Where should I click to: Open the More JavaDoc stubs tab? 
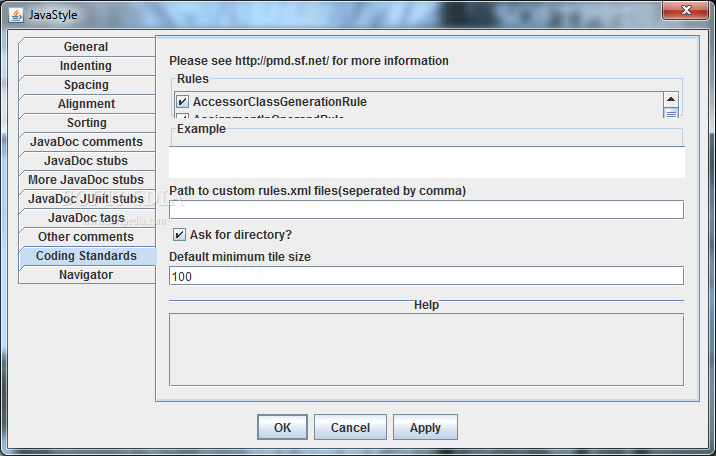pyautogui.click(x=87, y=180)
